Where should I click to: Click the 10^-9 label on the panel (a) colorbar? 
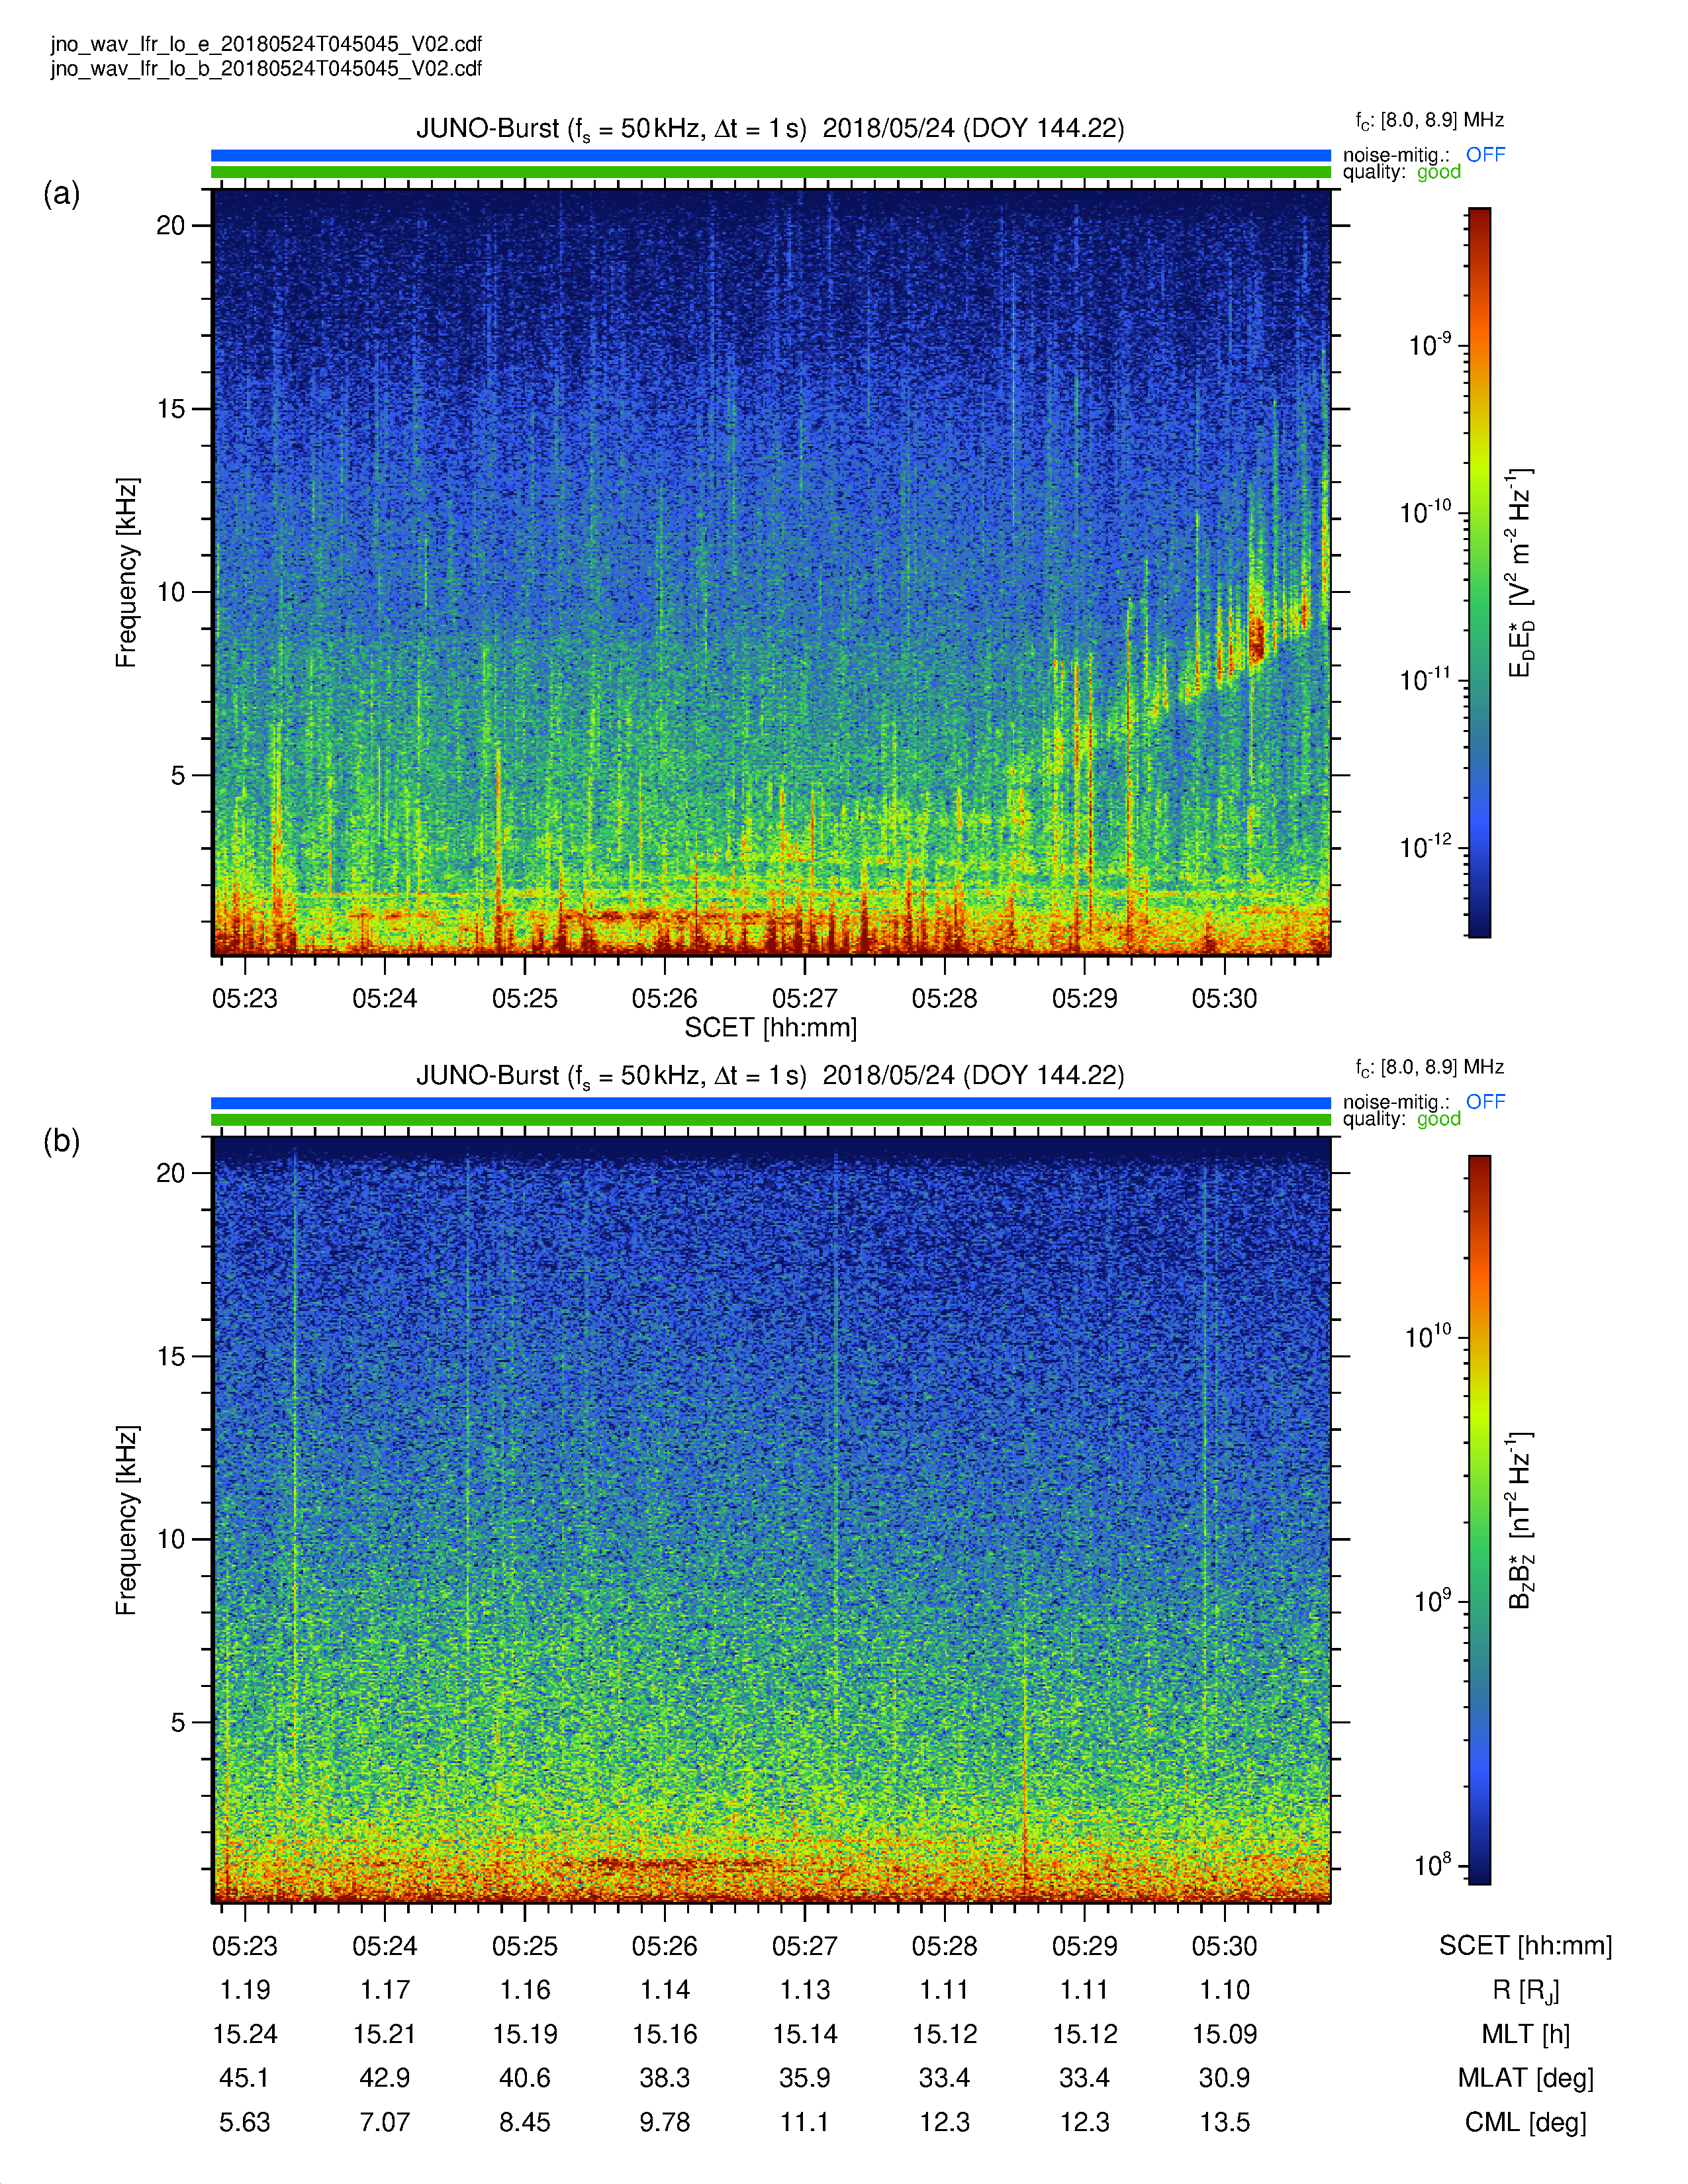point(1430,344)
